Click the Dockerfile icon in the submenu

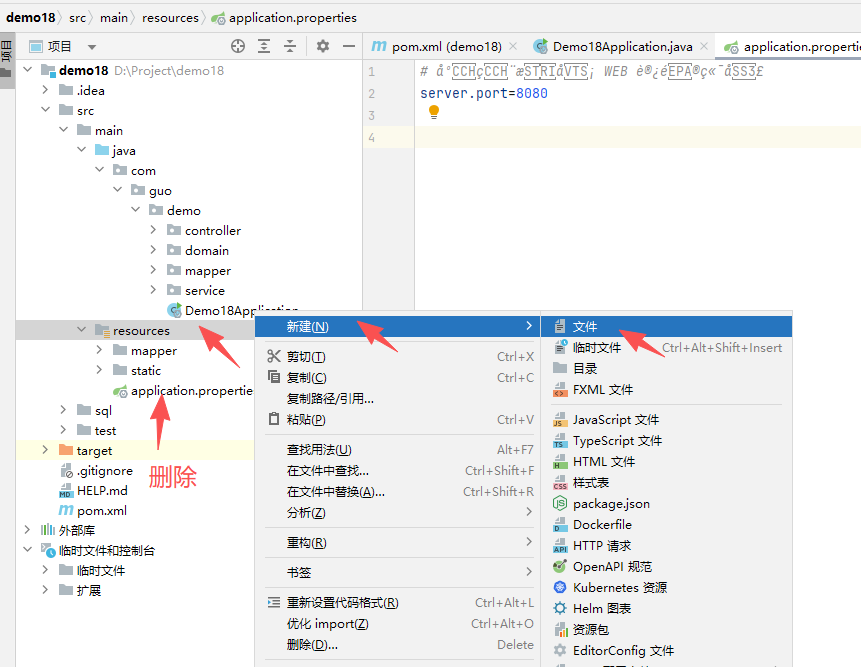click(x=560, y=525)
